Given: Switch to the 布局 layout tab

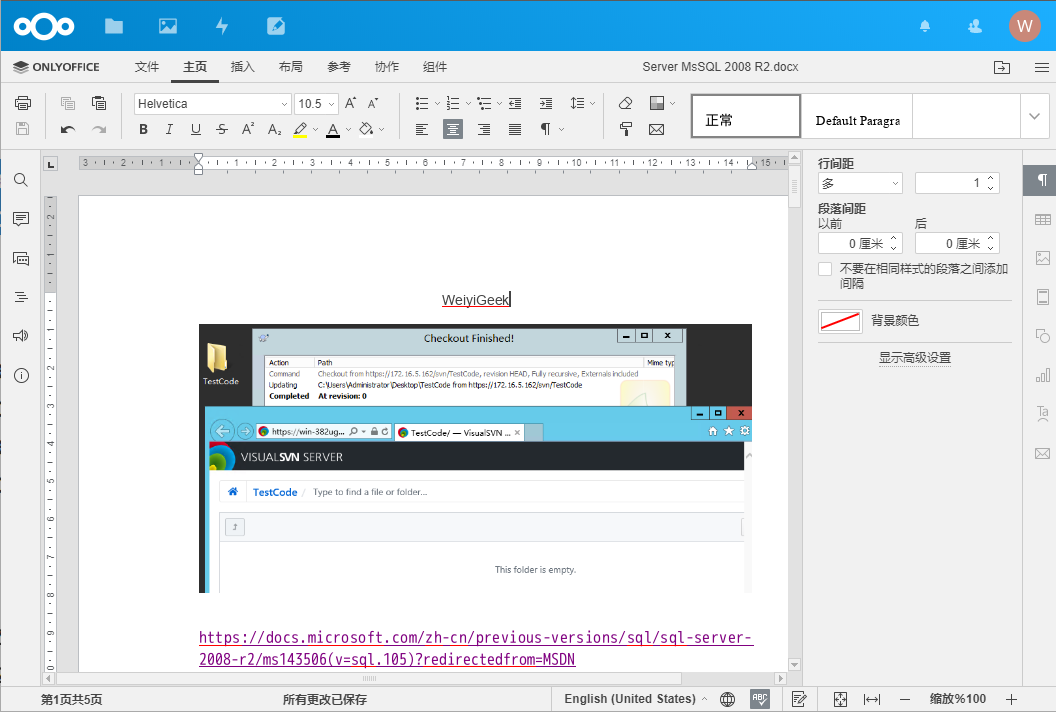Looking at the screenshot, I should [290, 67].
